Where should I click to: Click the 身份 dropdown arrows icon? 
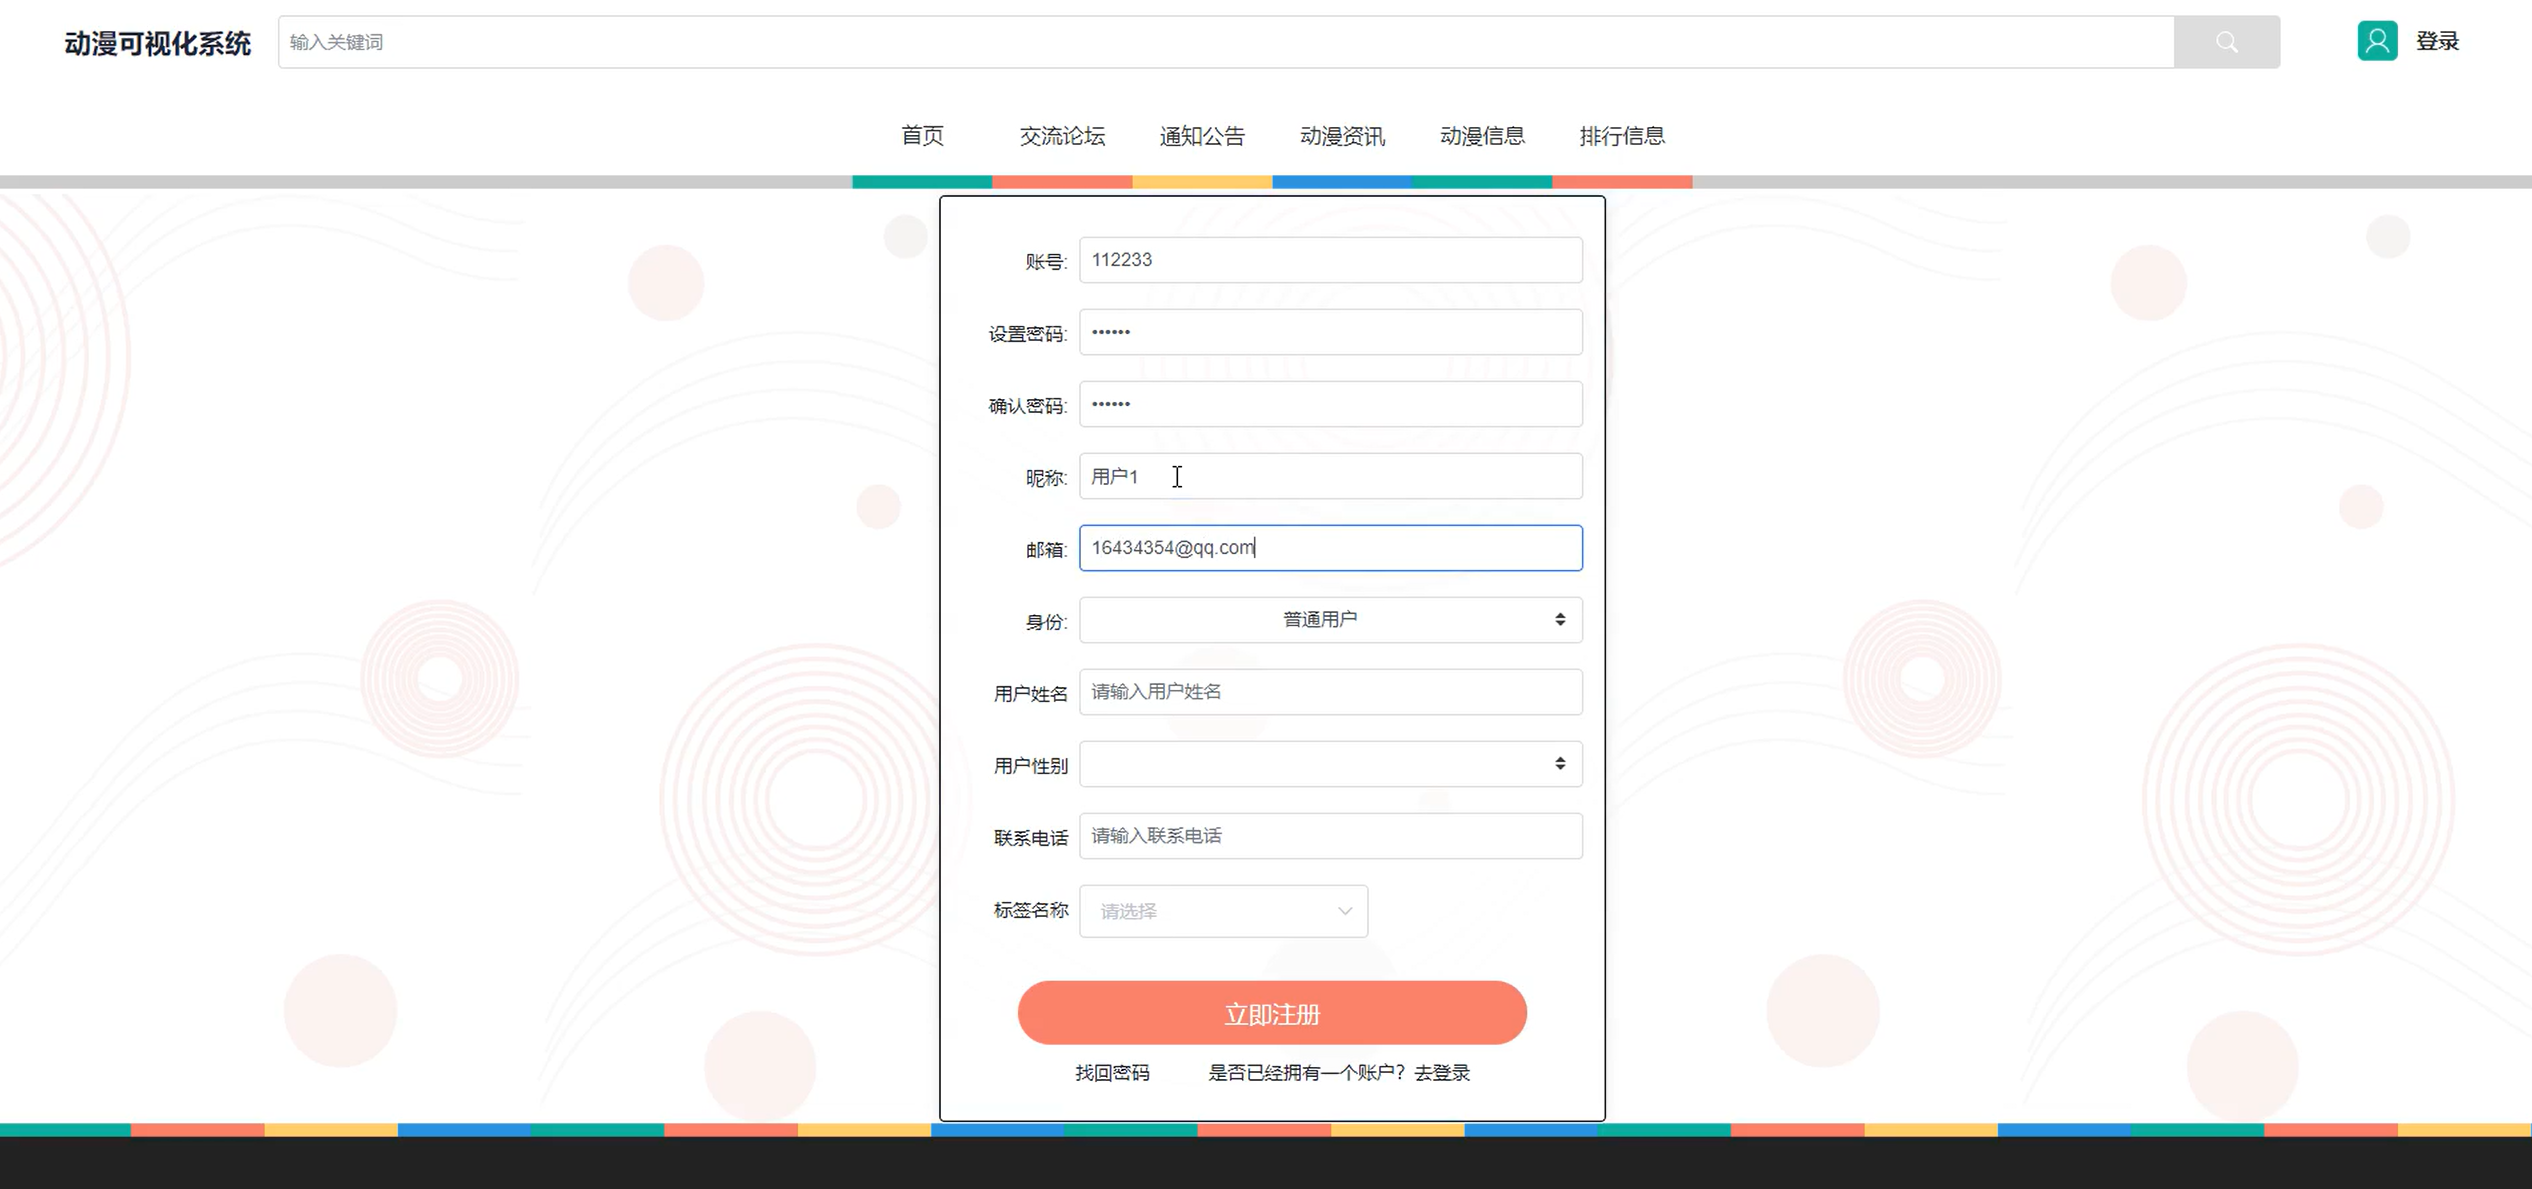click(1559, 620)
